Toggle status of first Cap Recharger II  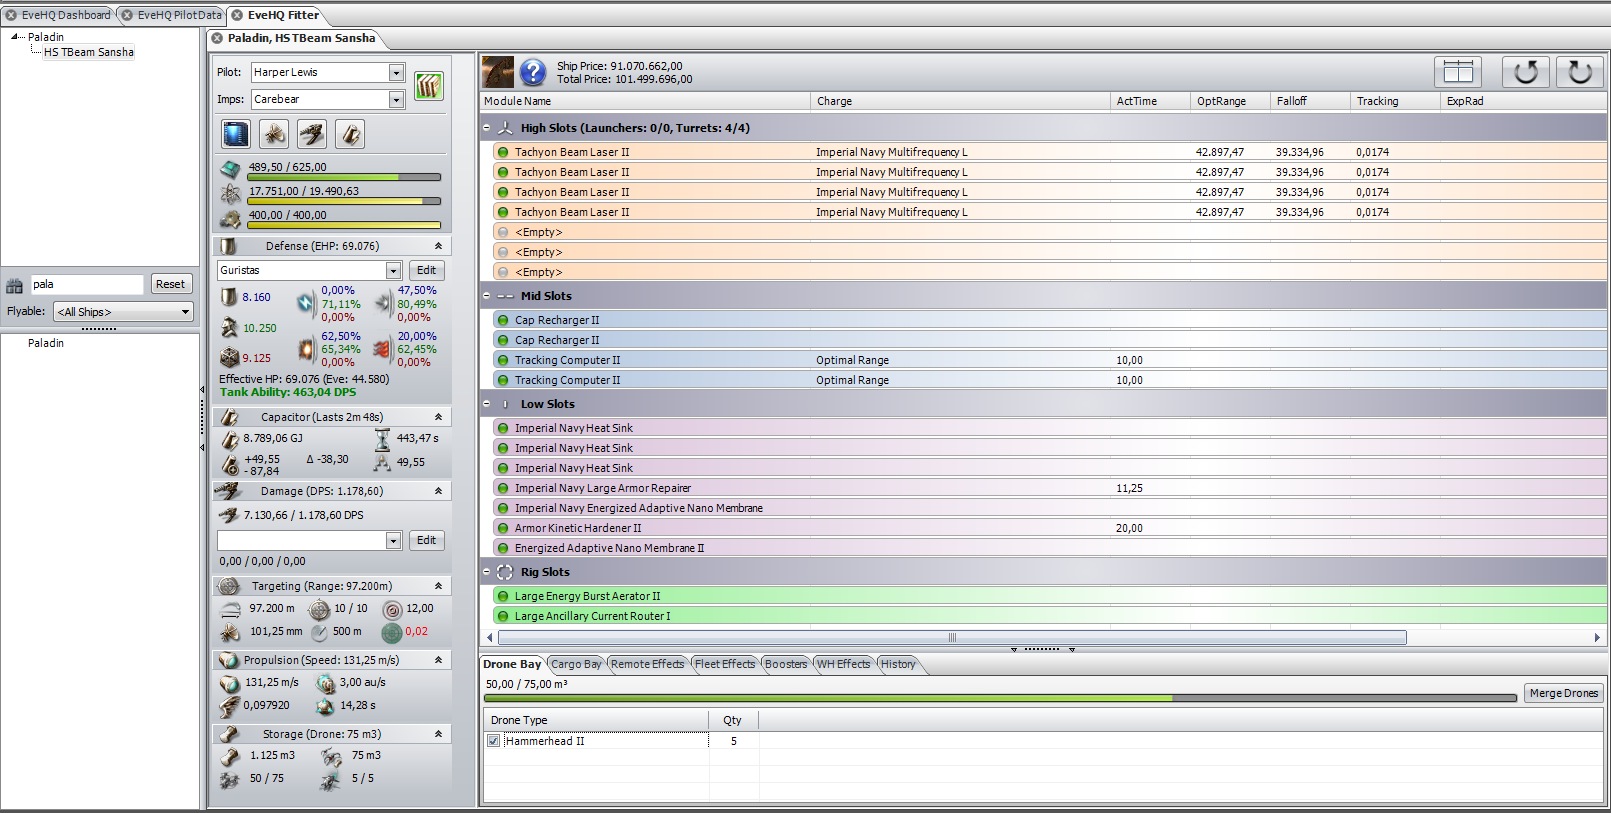[x=502, y=320]
